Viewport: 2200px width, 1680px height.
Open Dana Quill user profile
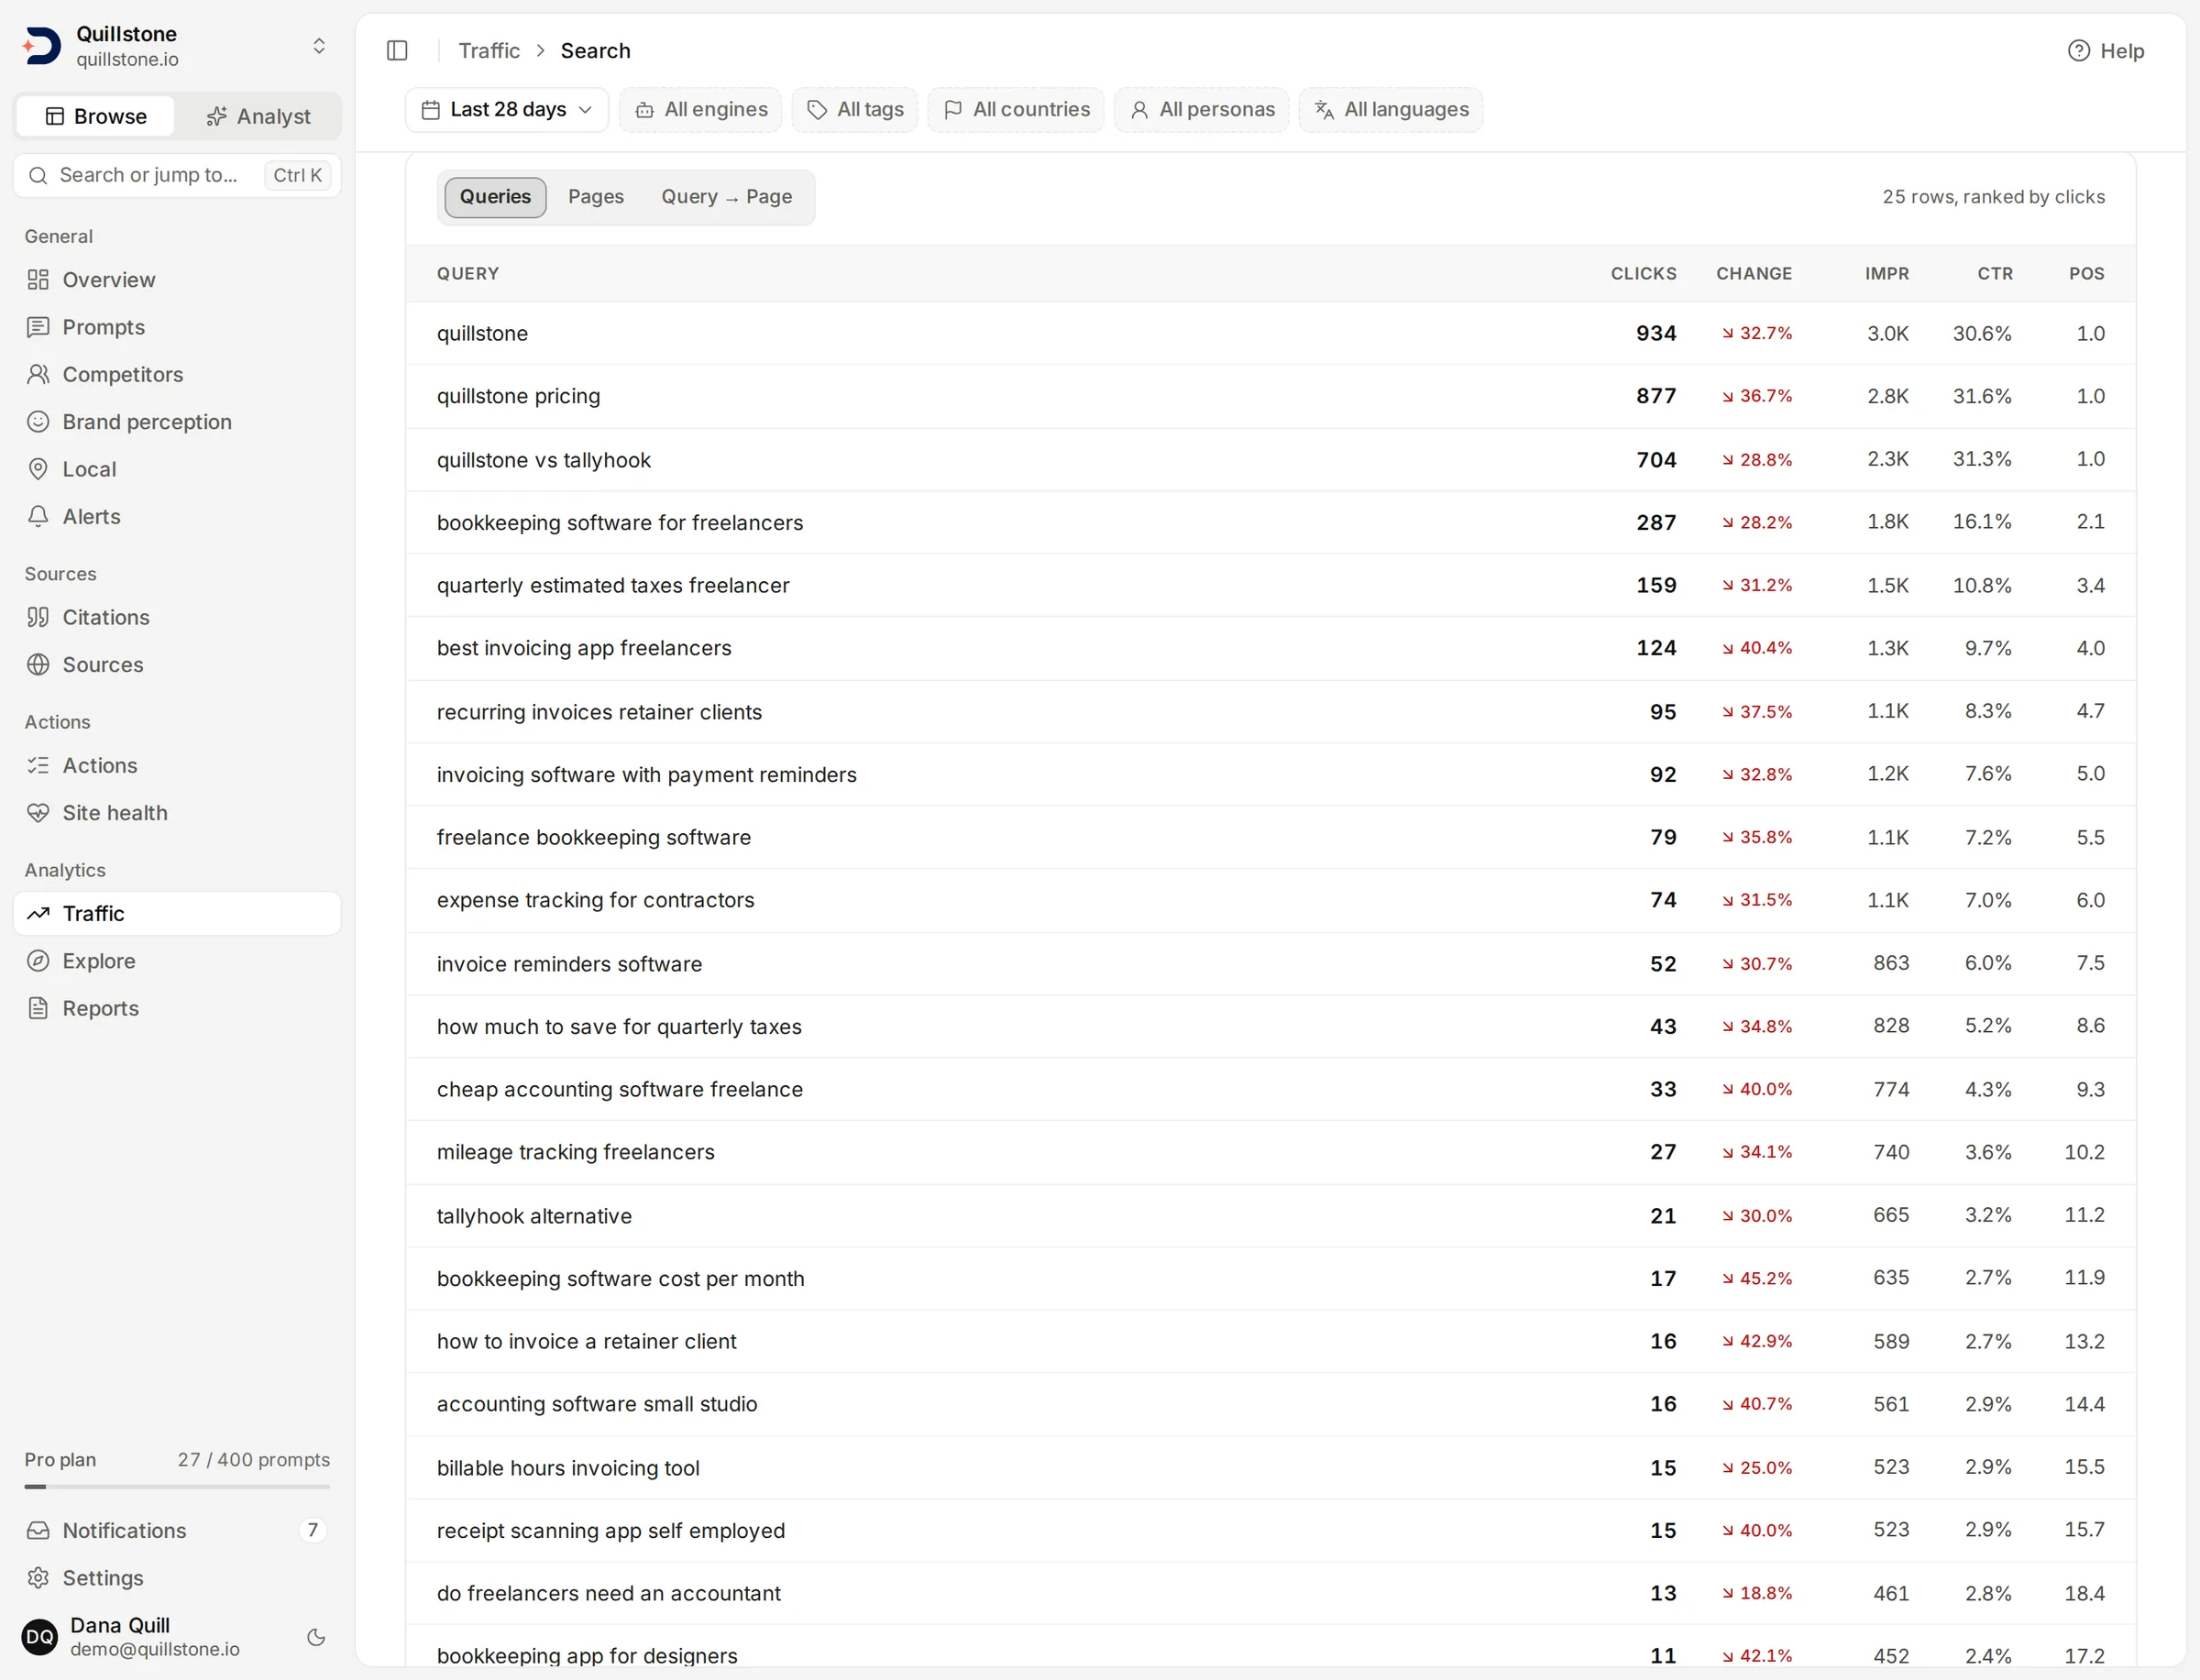click(155, 1637)
